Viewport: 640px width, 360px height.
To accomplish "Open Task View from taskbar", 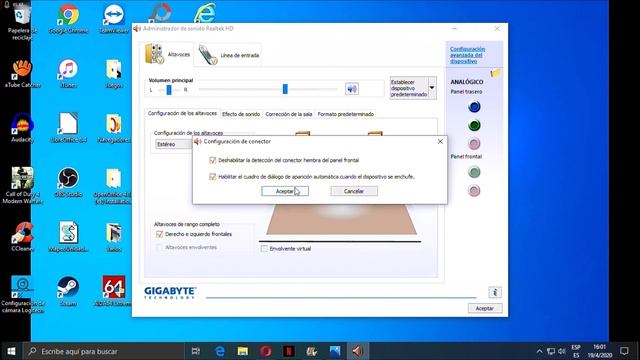I will (196, 351).
